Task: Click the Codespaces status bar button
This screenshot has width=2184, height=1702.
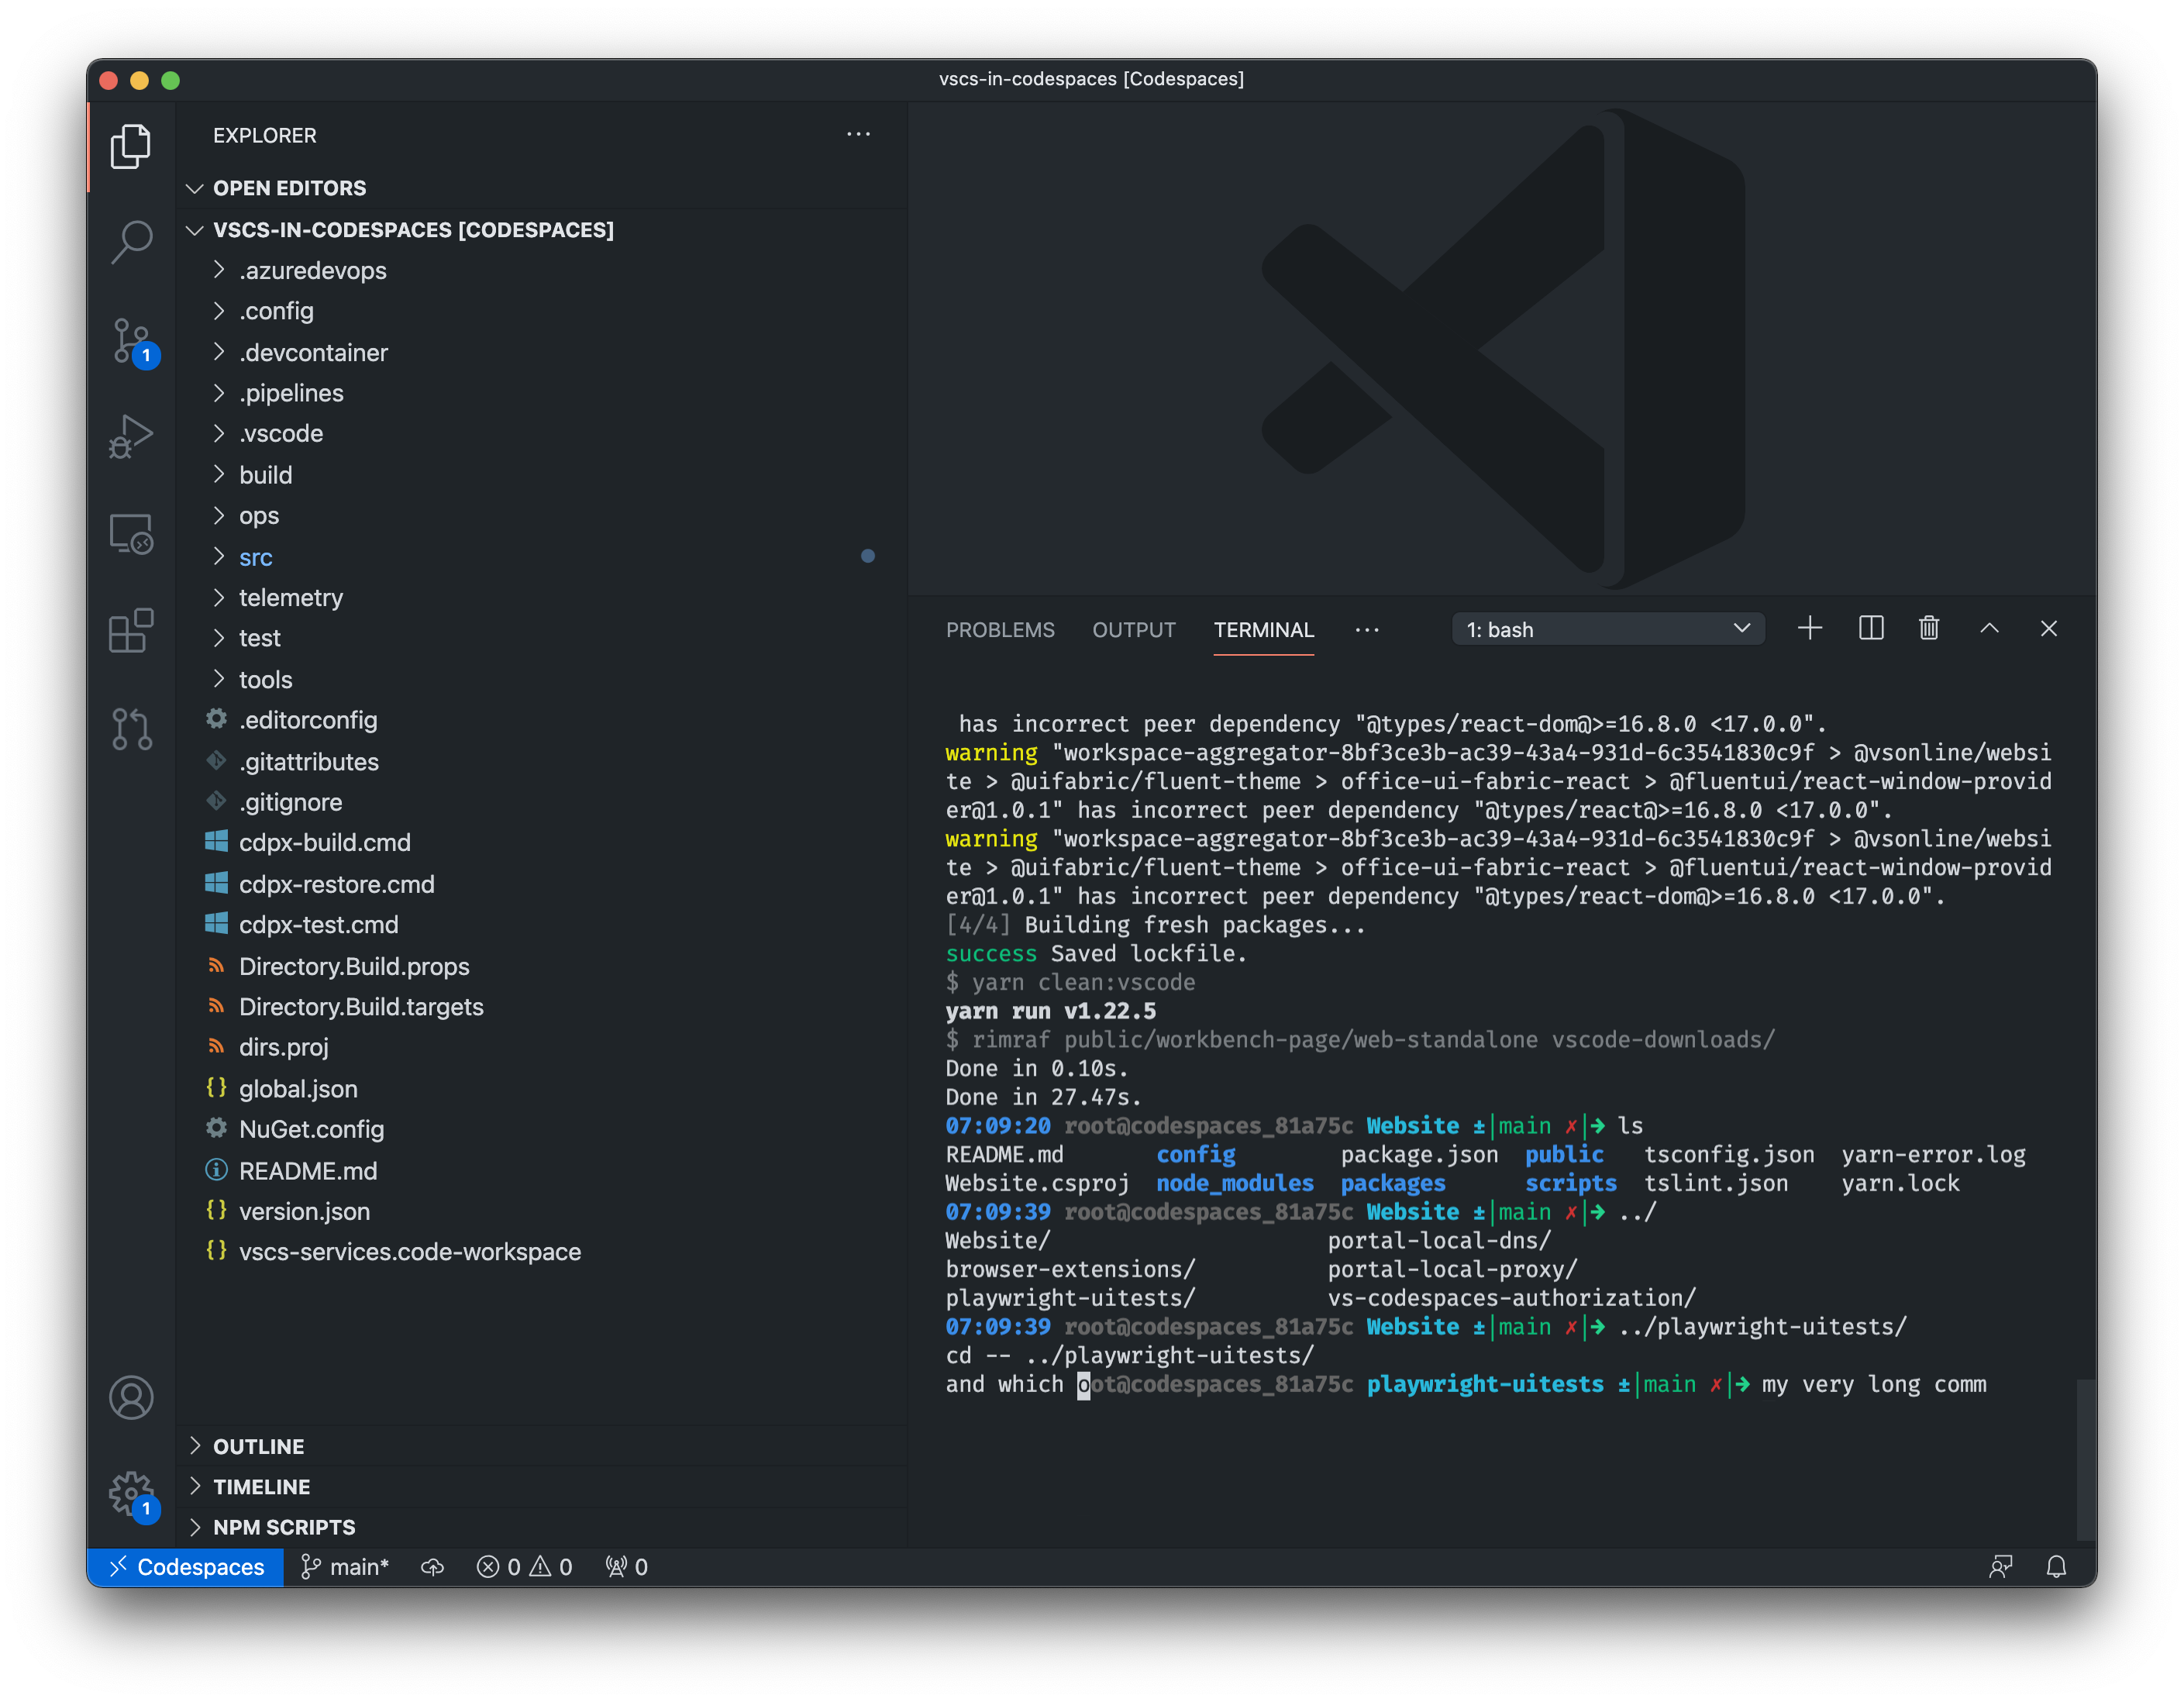Action: pyautogui.click(x=185, y=1567)
